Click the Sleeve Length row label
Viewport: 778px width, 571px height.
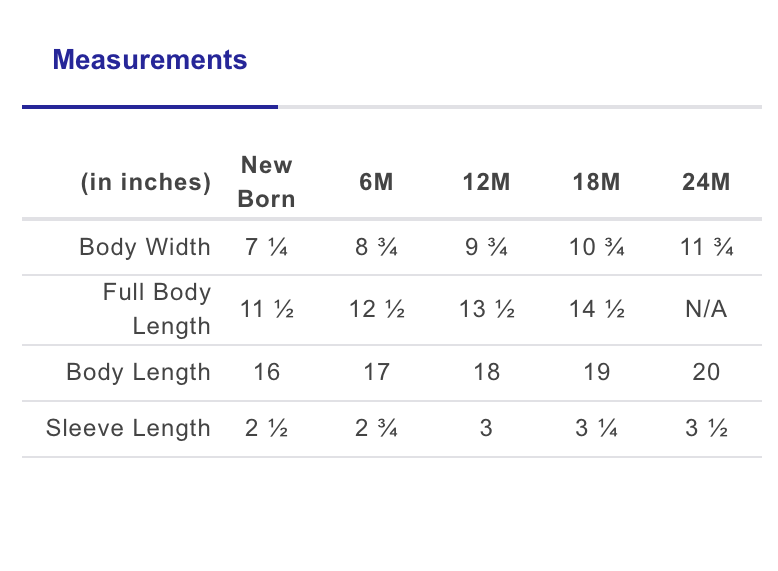pos(128,429)
